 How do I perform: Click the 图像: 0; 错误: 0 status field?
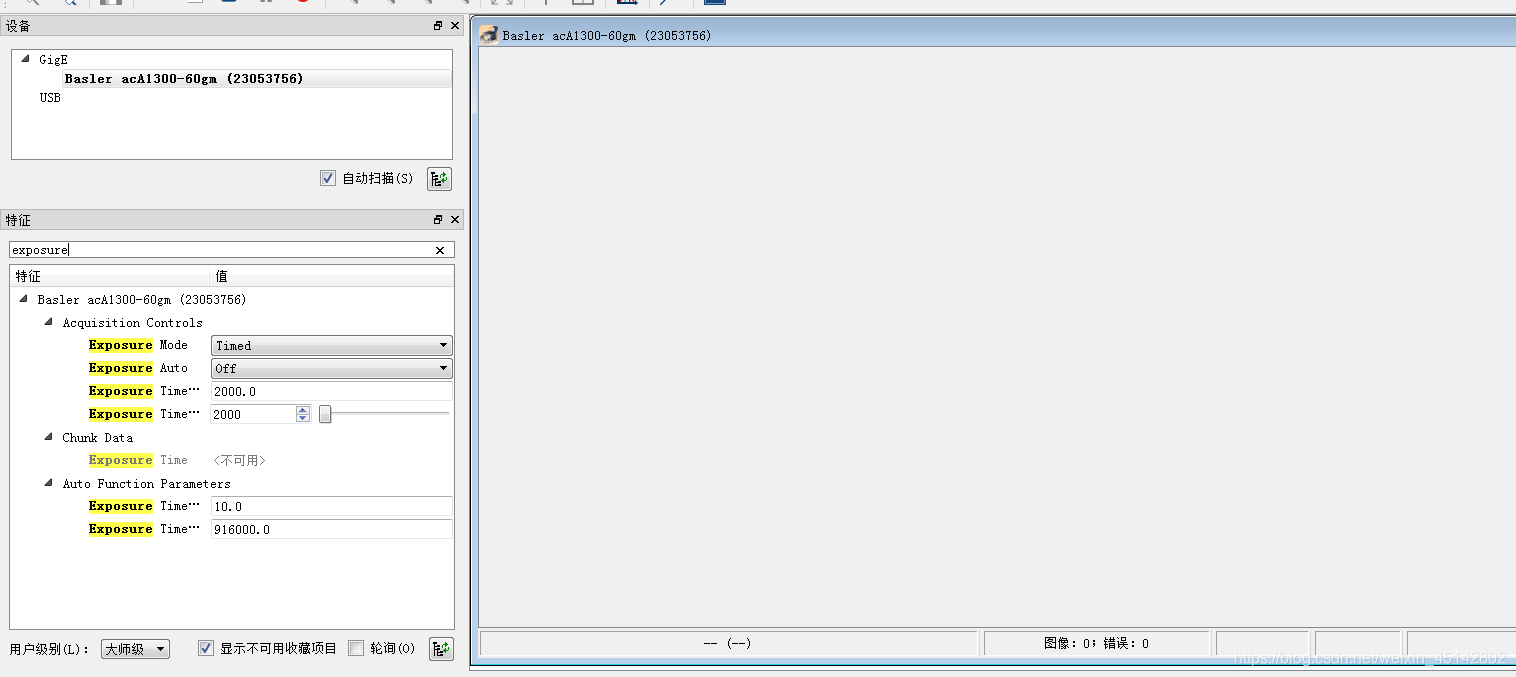coord(1096,643)
